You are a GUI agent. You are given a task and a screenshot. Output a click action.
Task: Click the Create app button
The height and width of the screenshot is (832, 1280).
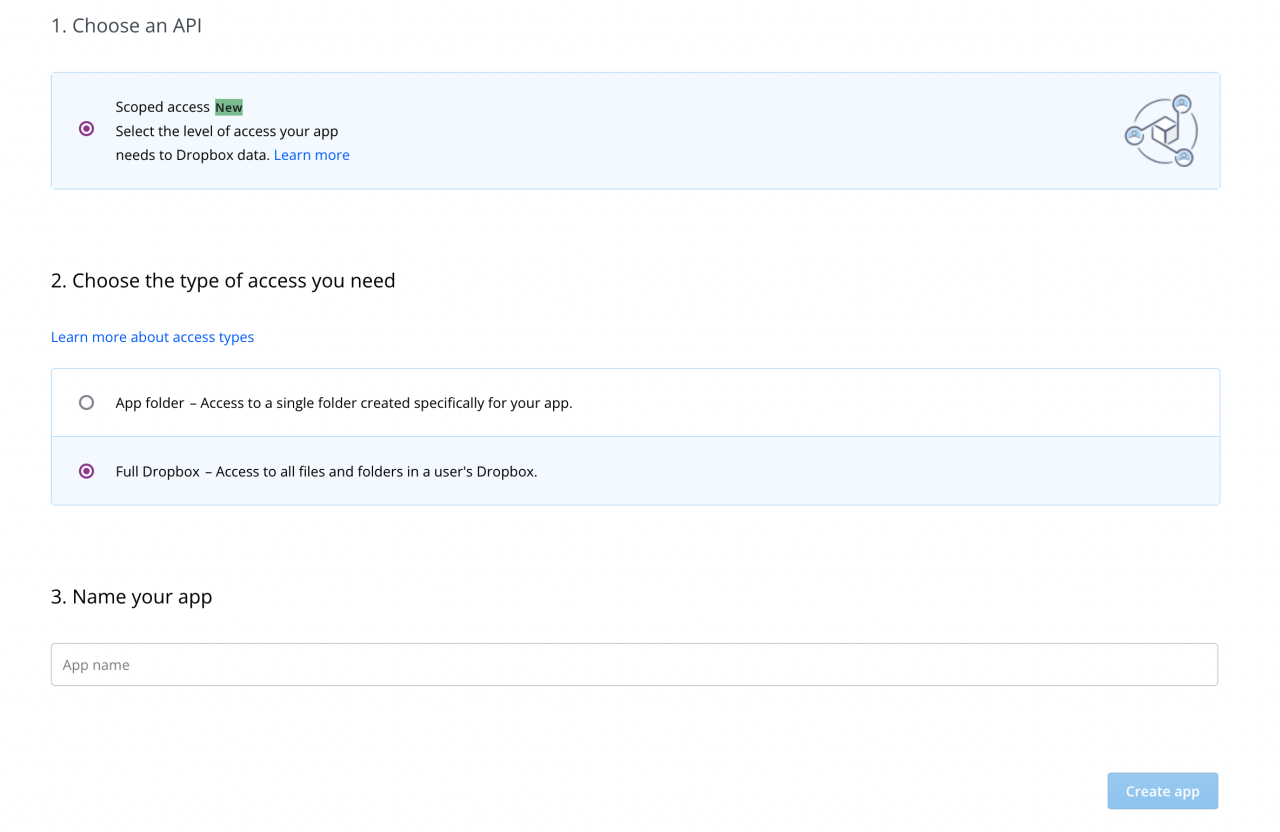(x=1162, y=791)
